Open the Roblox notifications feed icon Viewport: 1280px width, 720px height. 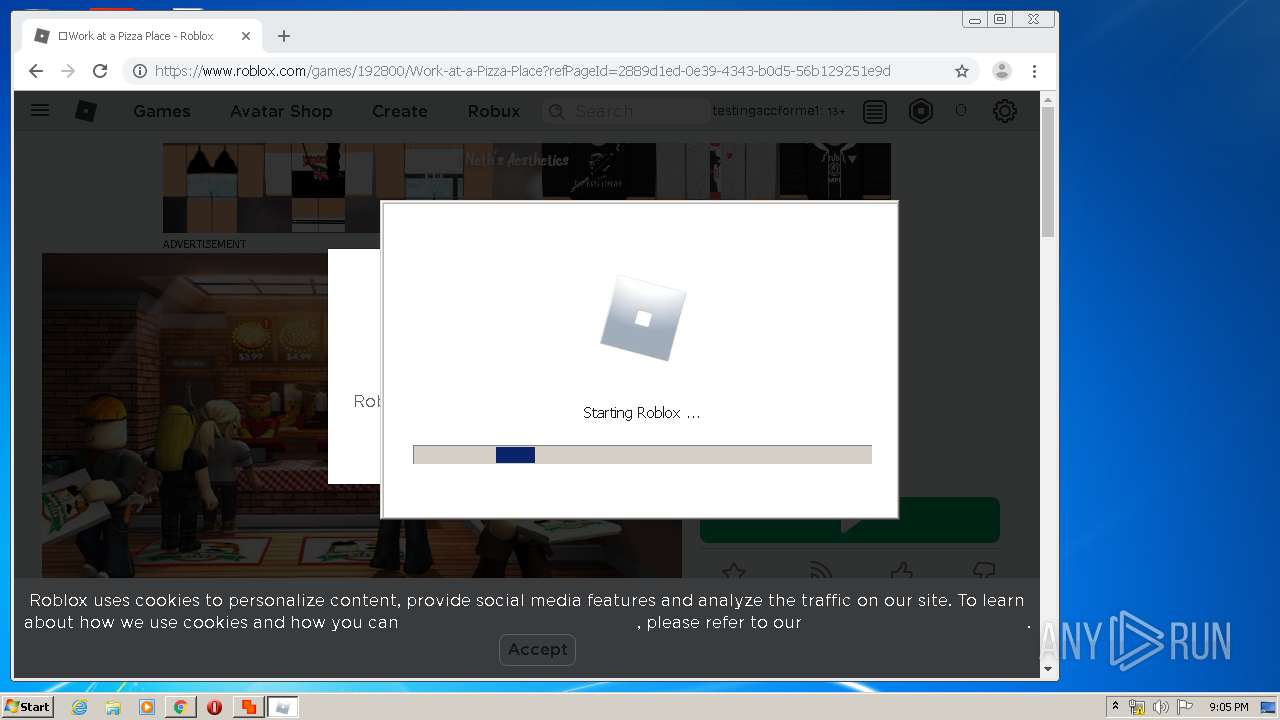coord(875,111)
